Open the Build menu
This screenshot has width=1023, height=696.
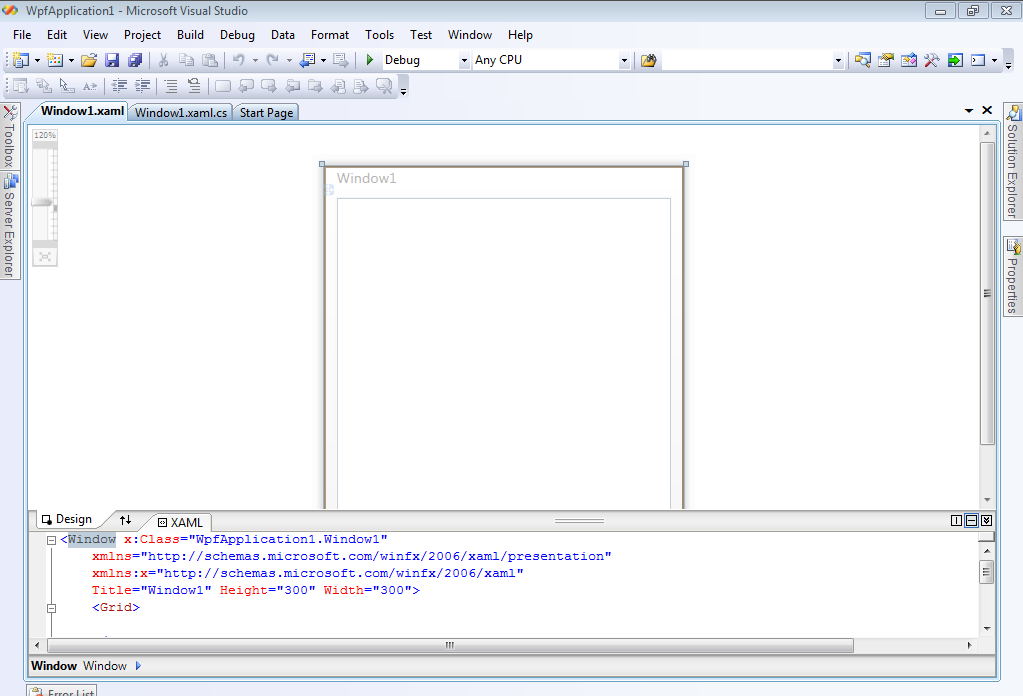(x=190, y=35)
